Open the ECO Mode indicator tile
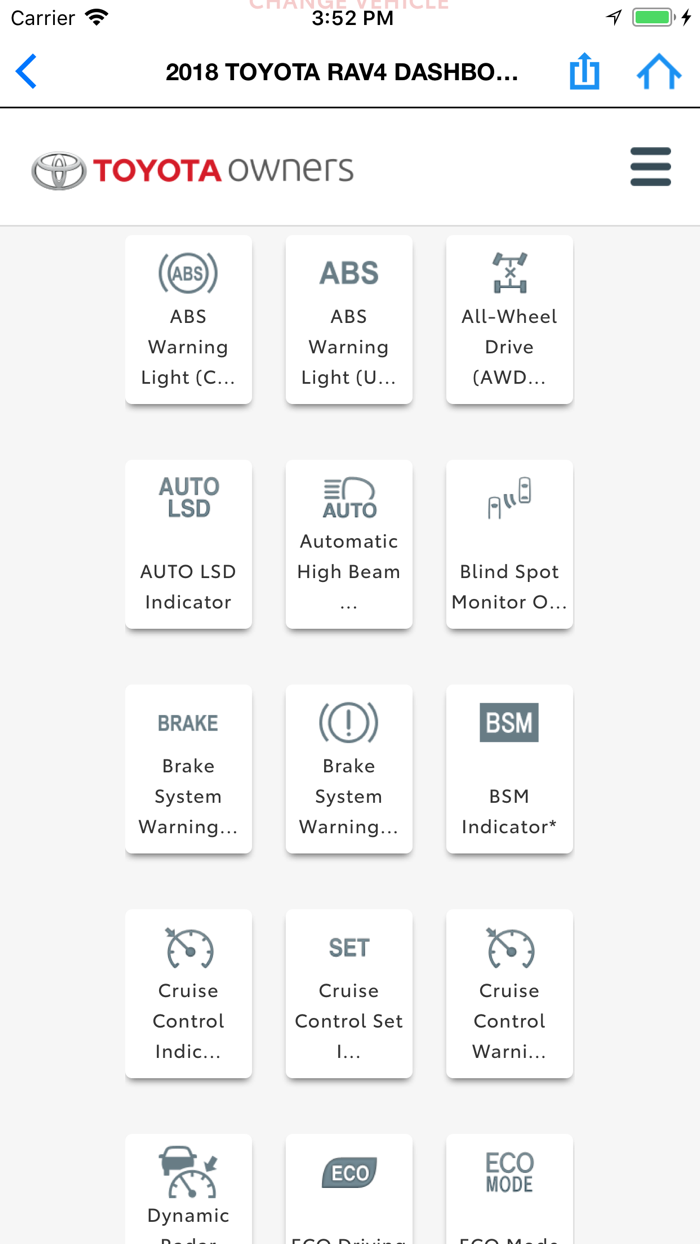This screenshot has width=700, height=1244. coord(509,1190)
